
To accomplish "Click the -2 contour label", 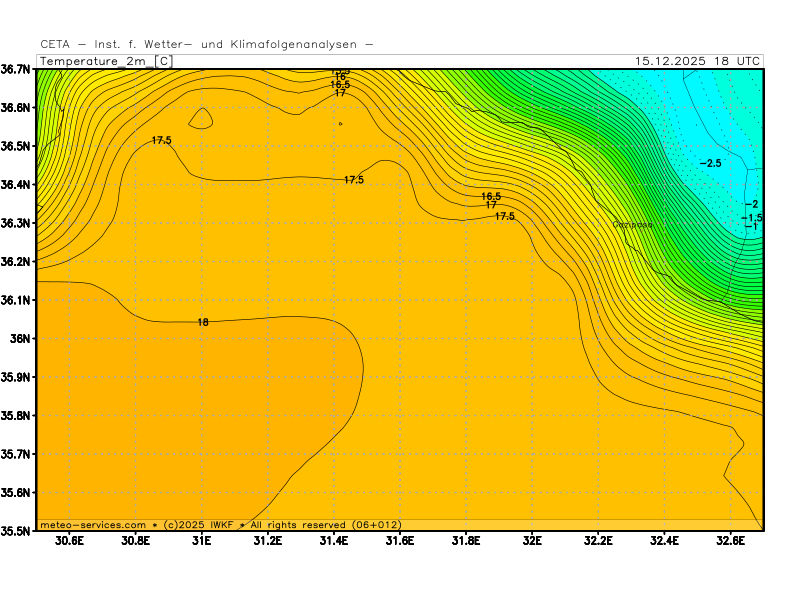I will coord(752,204).
